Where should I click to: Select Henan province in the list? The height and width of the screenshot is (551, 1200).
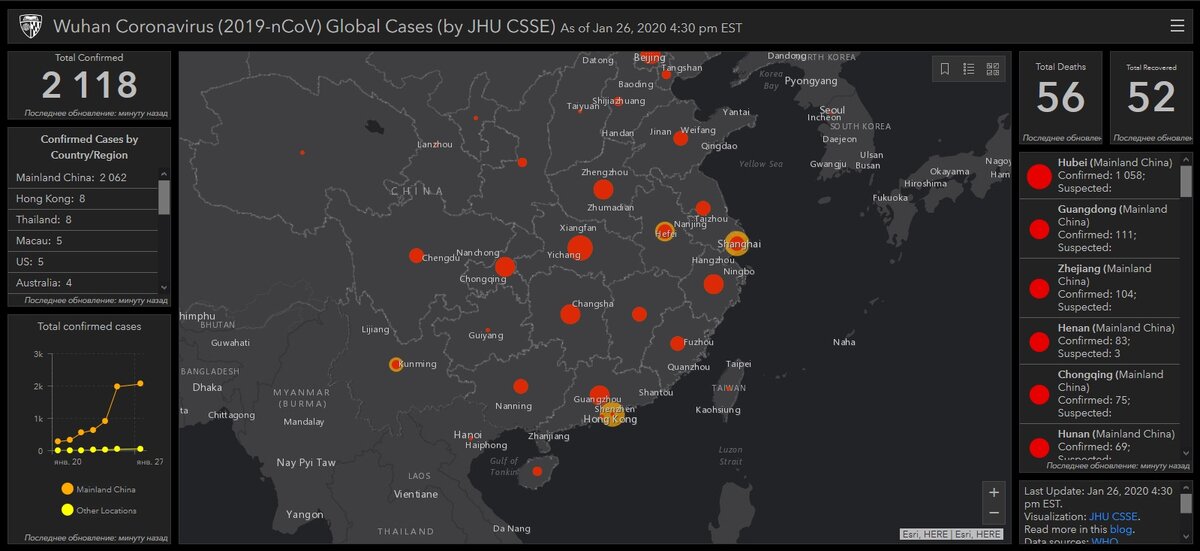(x=1100, y=341)
